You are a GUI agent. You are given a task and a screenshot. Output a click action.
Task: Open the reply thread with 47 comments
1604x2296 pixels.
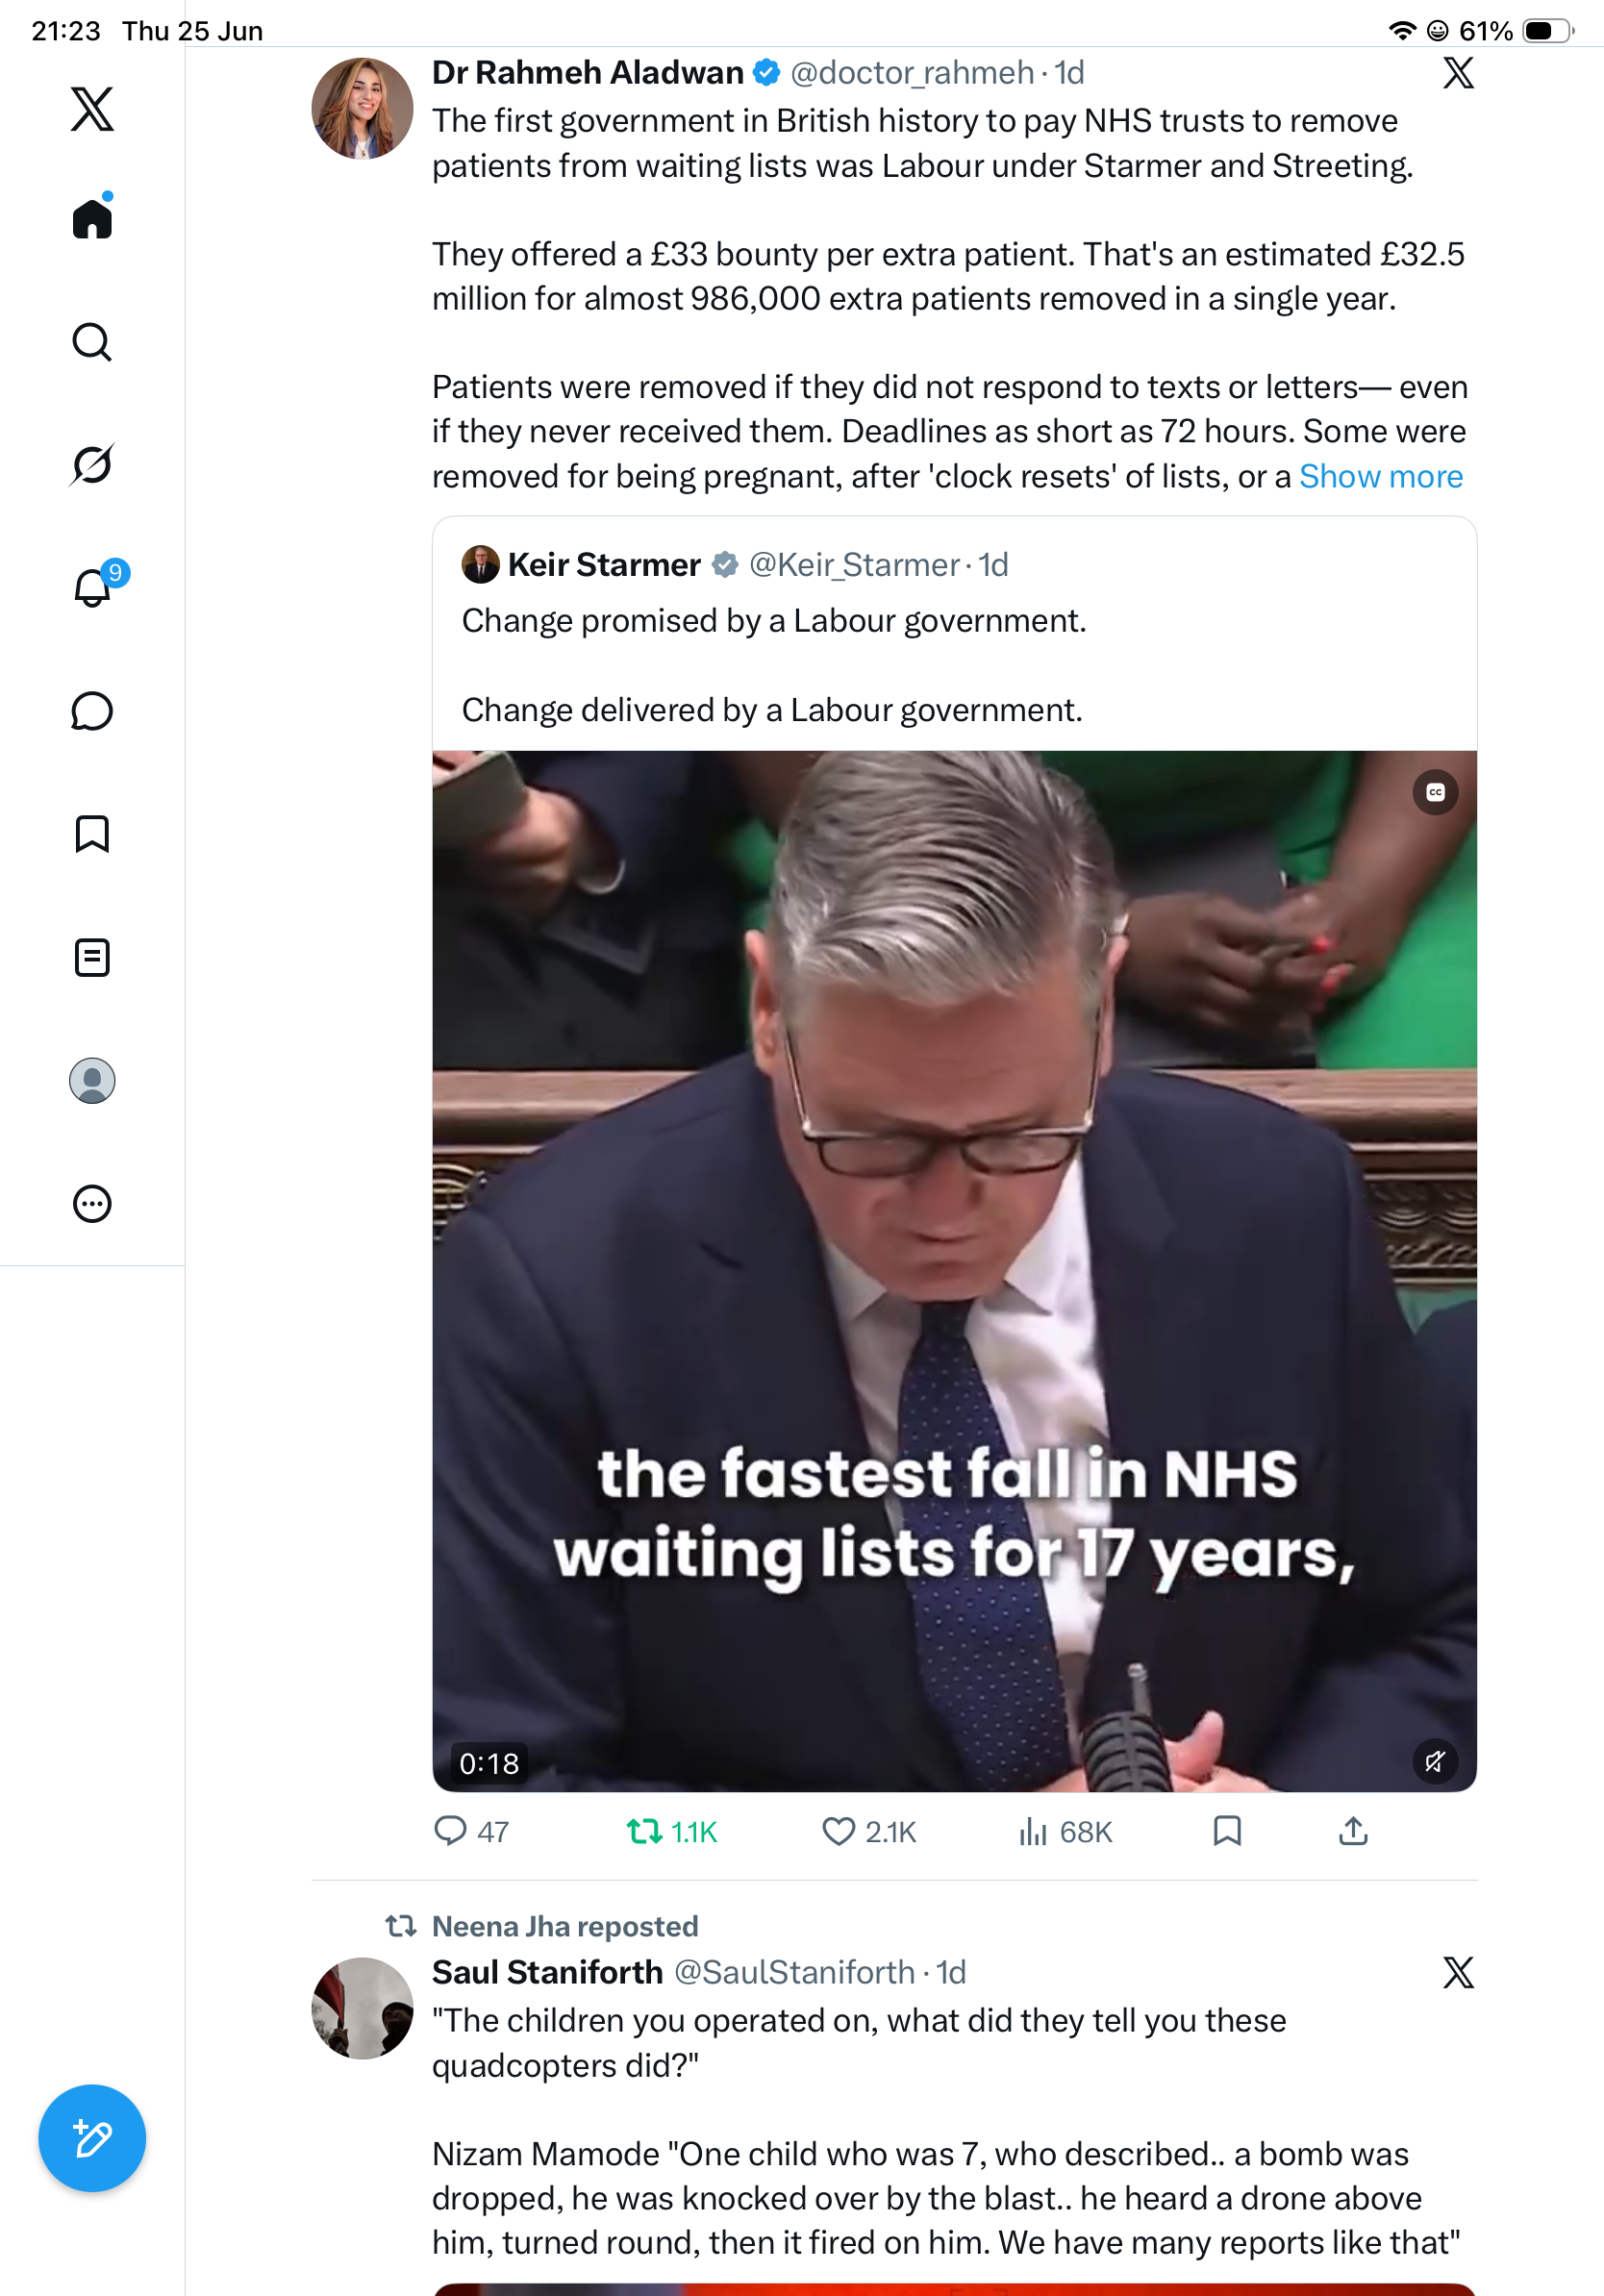pyautogui.click(x=472, y=1831)
